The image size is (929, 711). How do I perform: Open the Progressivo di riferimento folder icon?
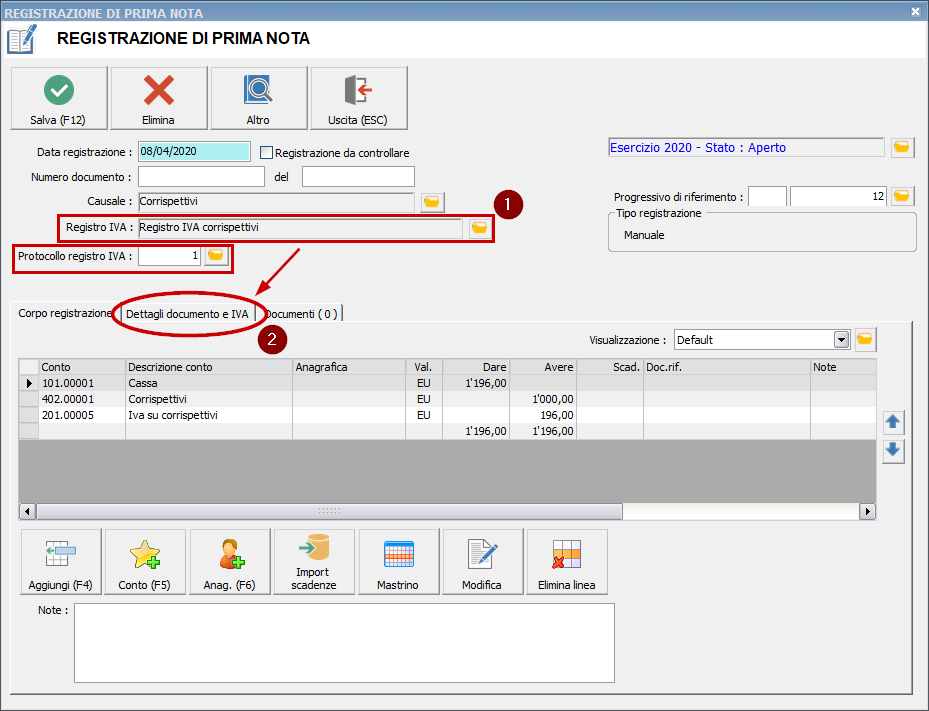click(x=902, y=196)
